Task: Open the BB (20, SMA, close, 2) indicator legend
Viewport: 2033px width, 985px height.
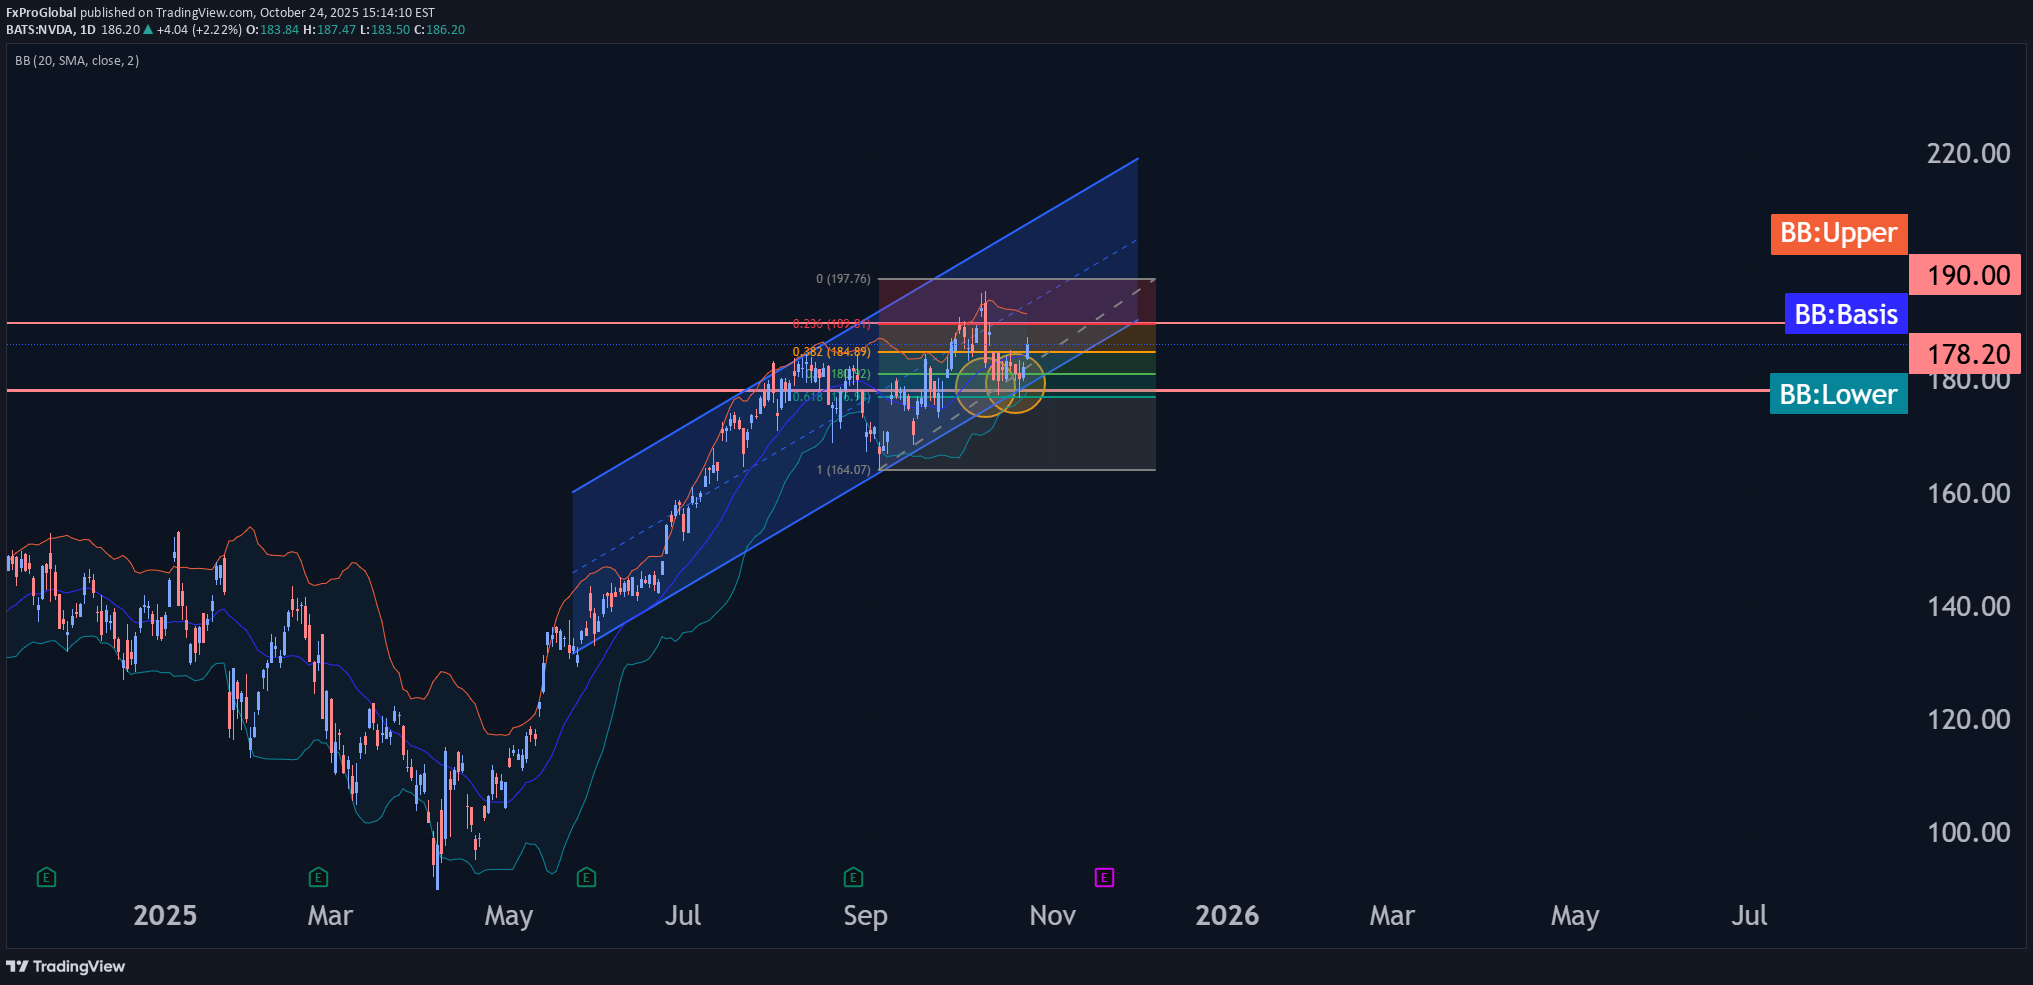Action: (77, 61)
